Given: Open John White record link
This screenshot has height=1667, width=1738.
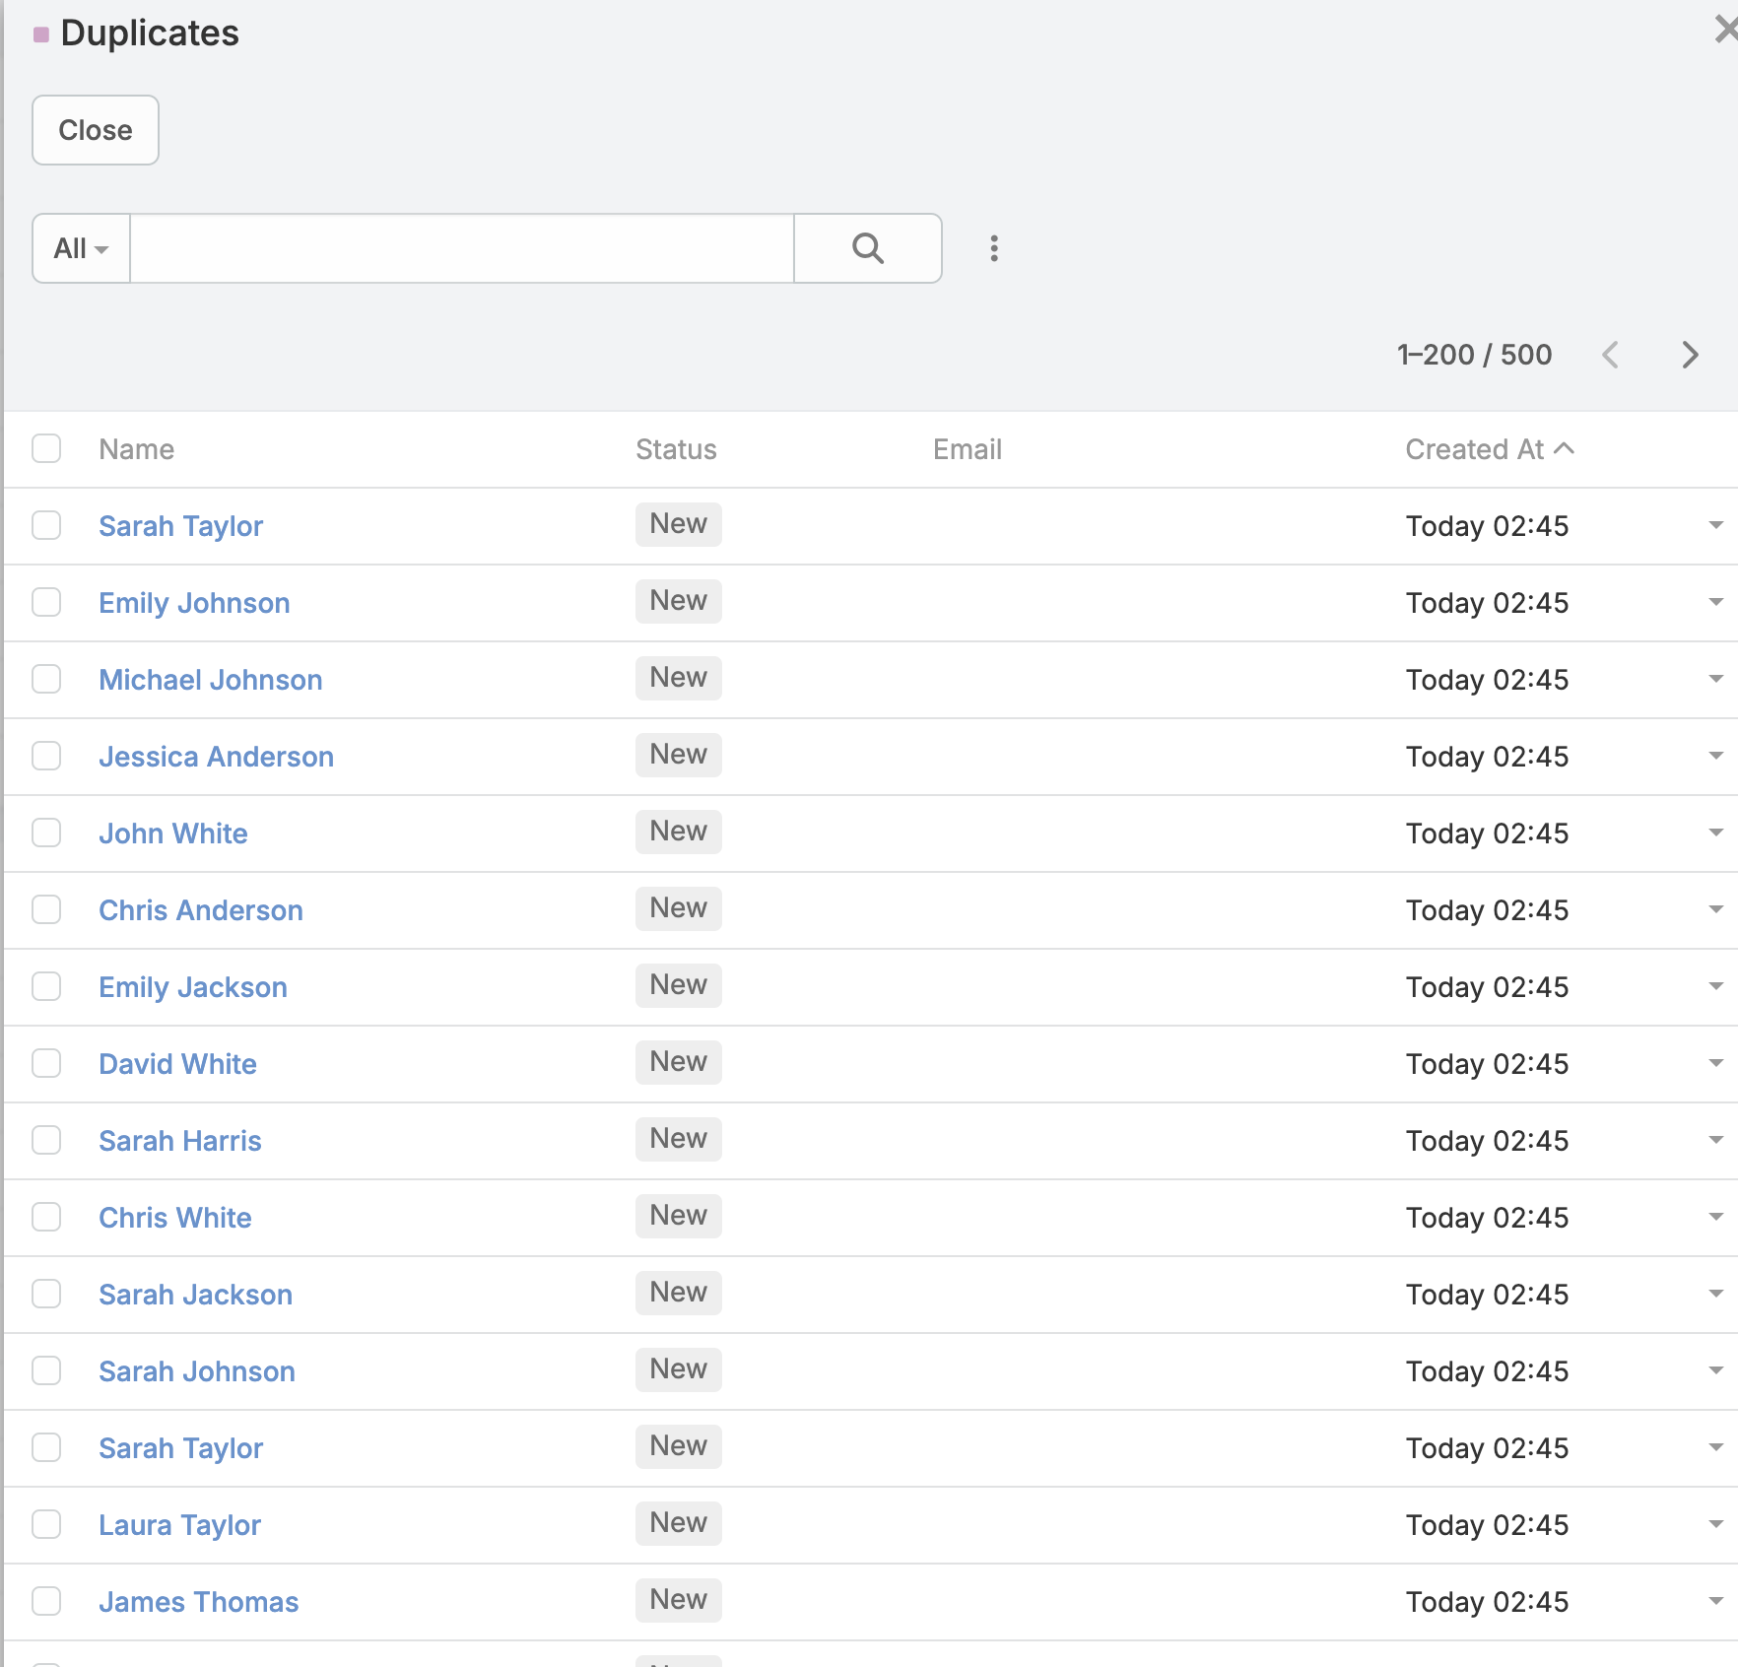Looking at the screenshot, I should (x=173, y=834).
